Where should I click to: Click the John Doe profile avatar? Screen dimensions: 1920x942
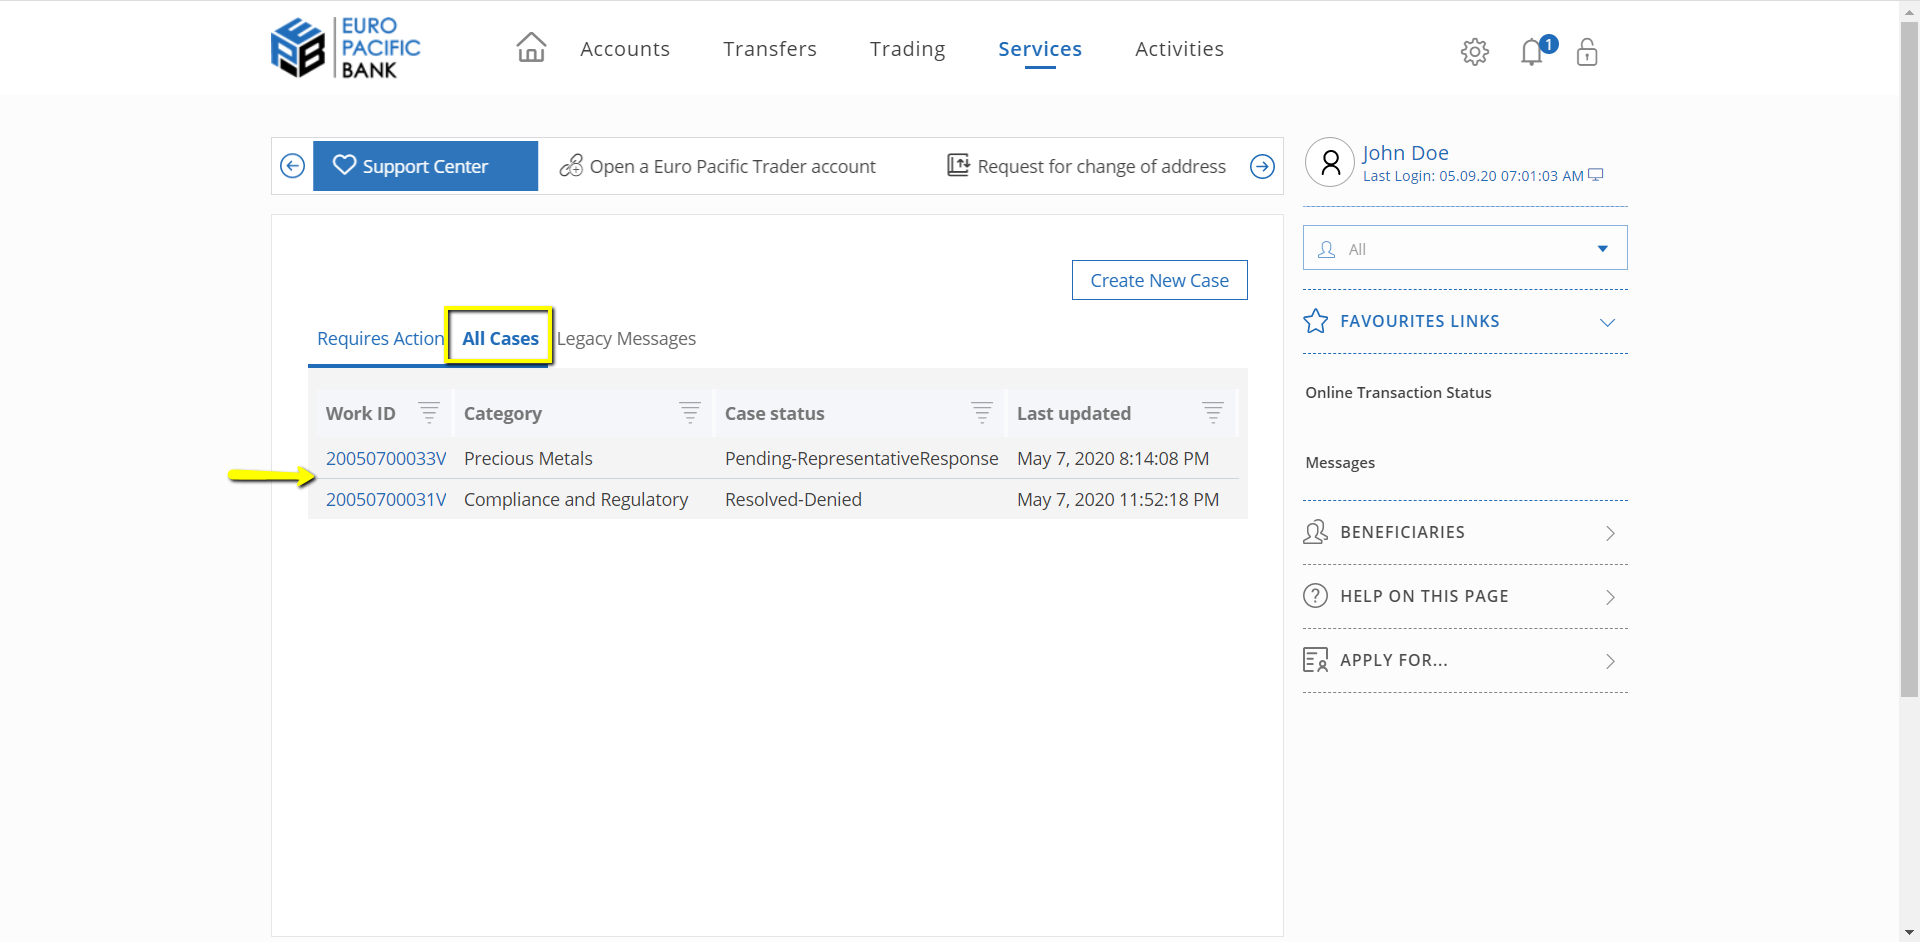[1330, 162]
